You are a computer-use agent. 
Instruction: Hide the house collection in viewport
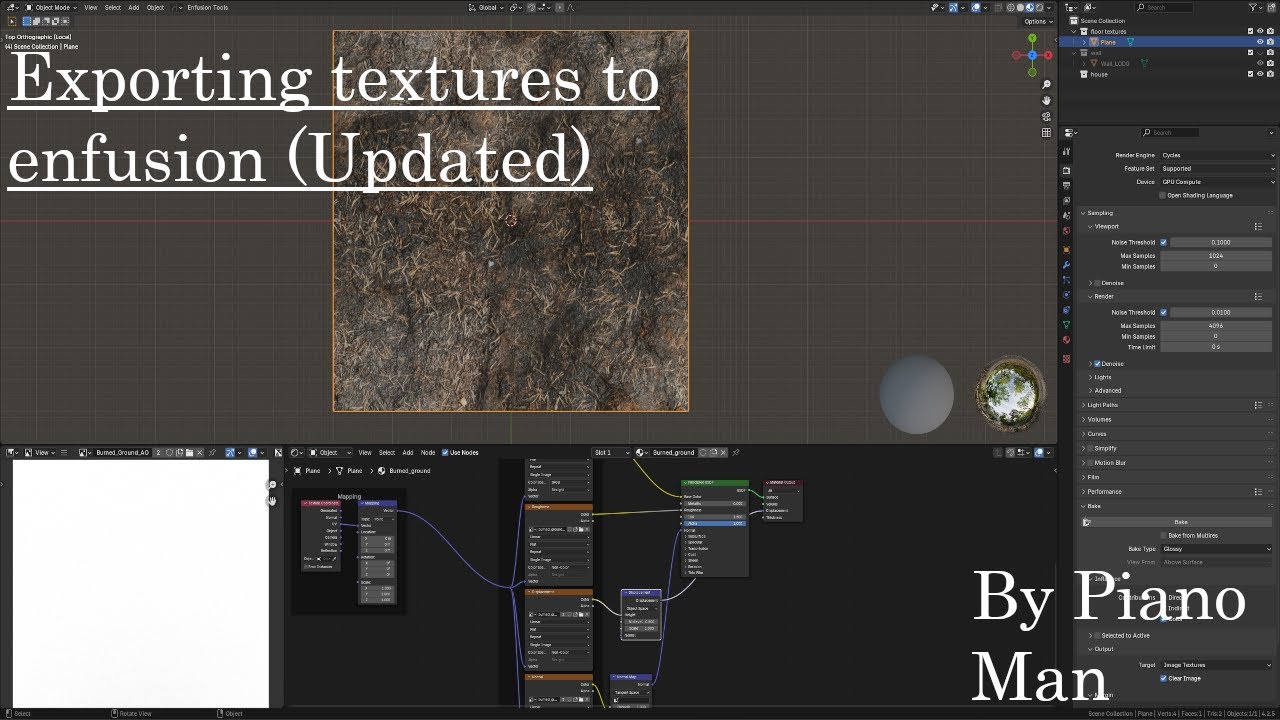[1260, 74]
